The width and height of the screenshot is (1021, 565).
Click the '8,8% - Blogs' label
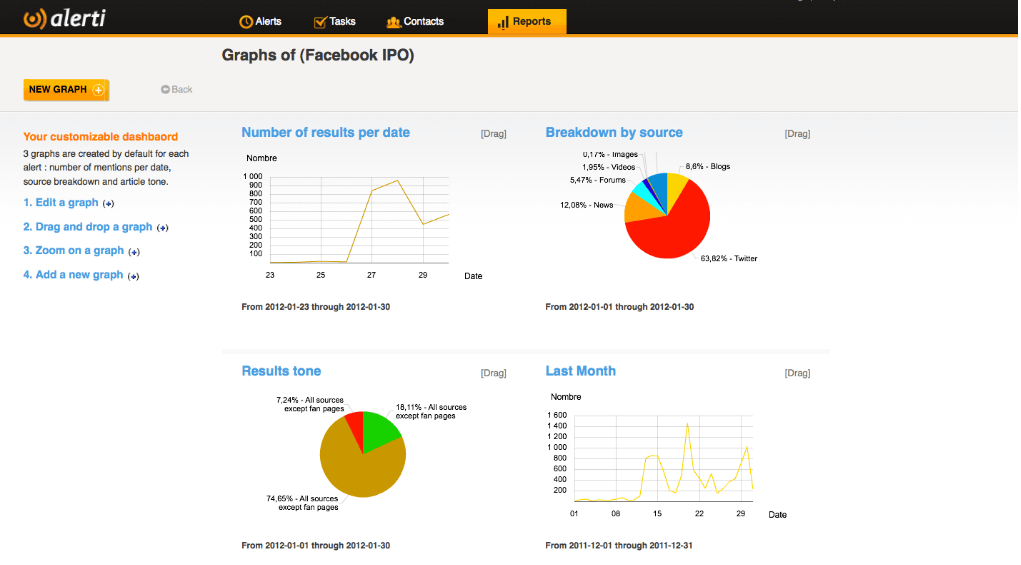point(708,167)
